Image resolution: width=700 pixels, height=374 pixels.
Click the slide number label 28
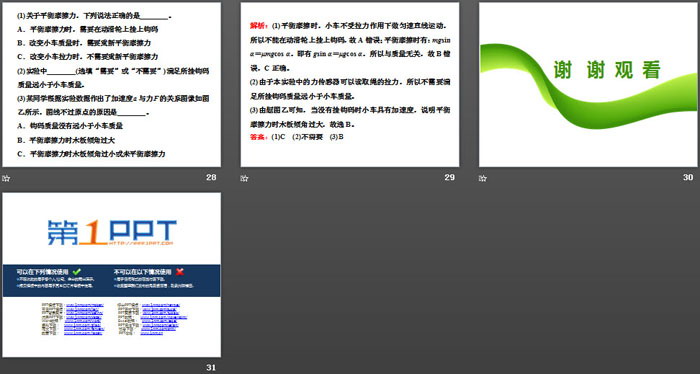(x=211, y=177)
